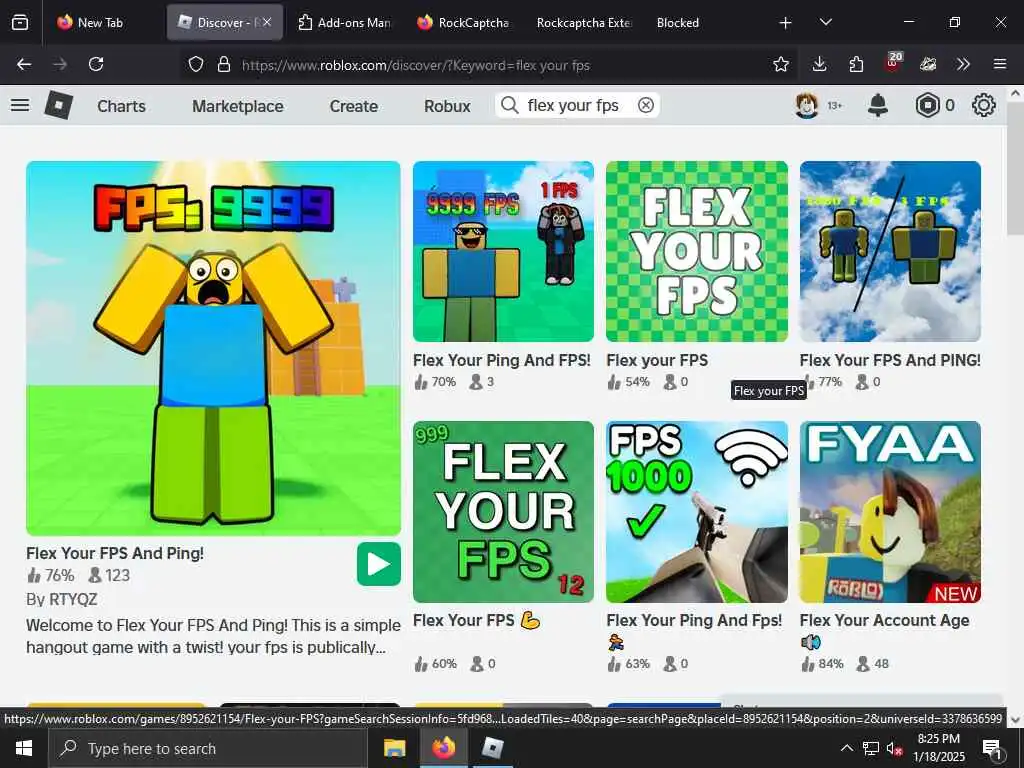The width and height of the screenshot is (1024, 768).
Task: Open the Roblox app in the taskbar
Action: click(492, 748)
